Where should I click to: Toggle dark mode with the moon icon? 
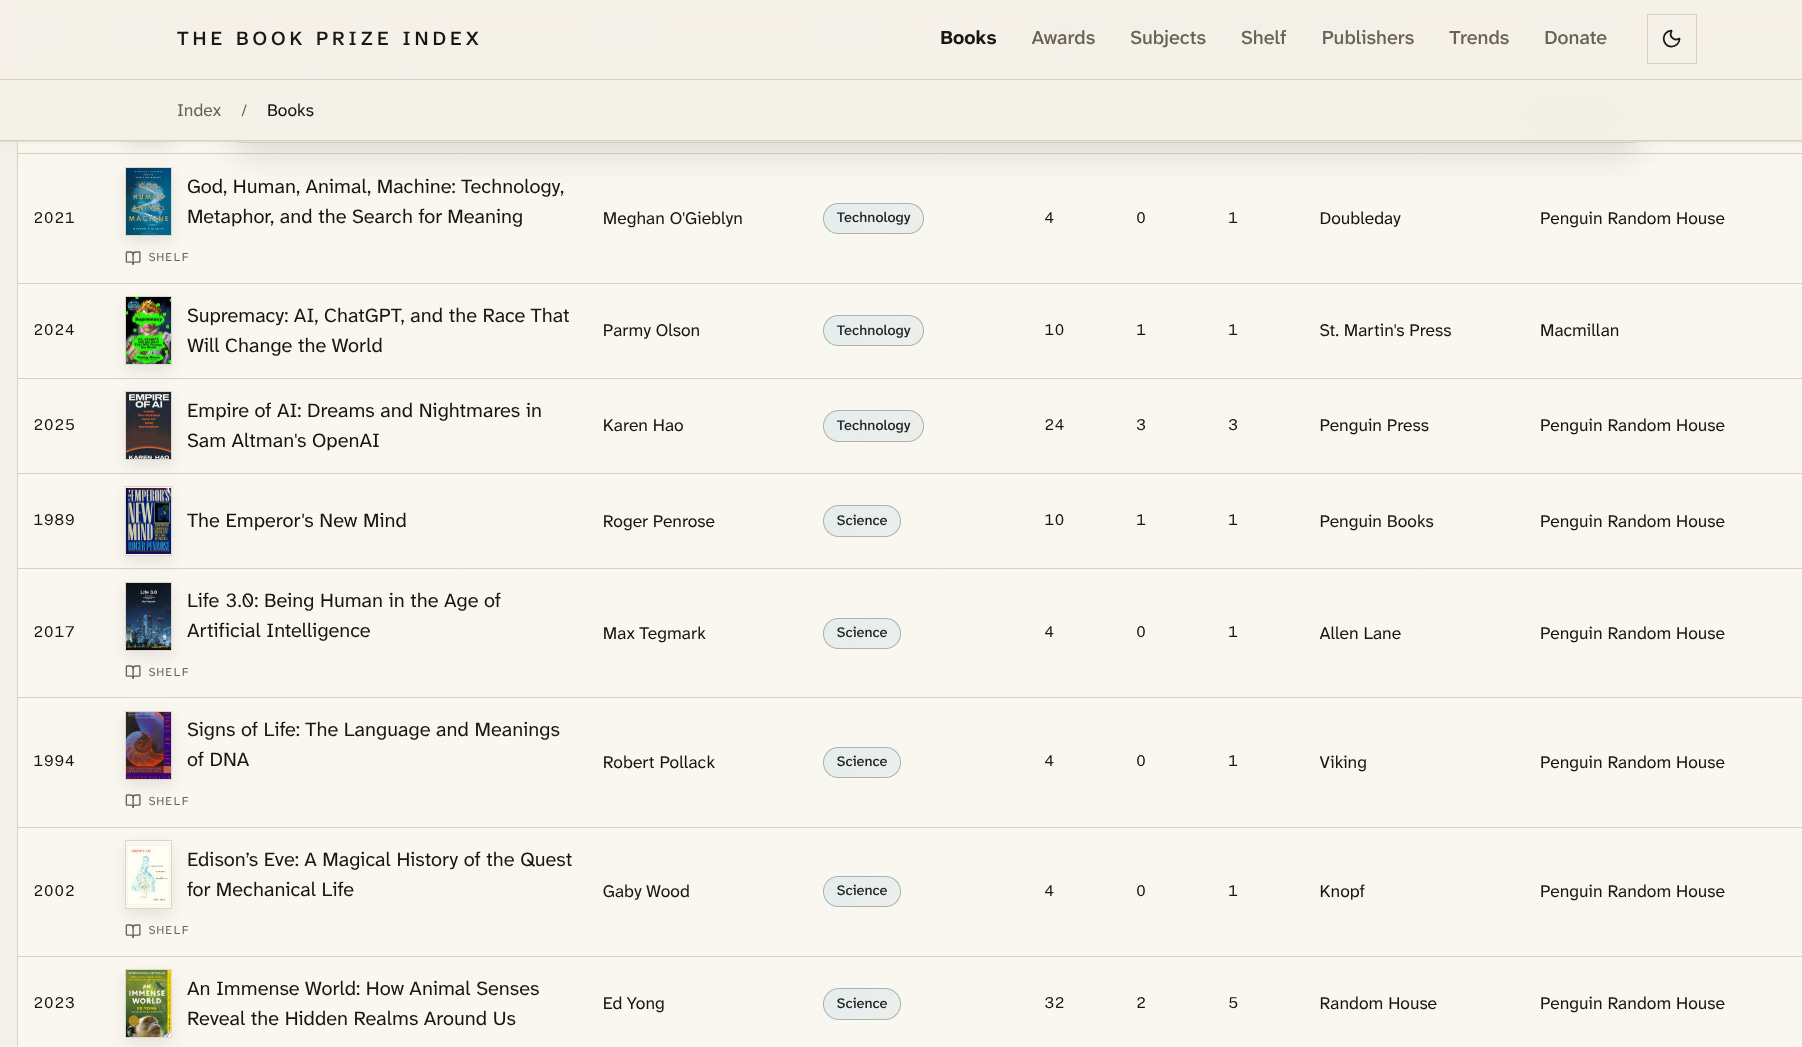click(1671, 39)
